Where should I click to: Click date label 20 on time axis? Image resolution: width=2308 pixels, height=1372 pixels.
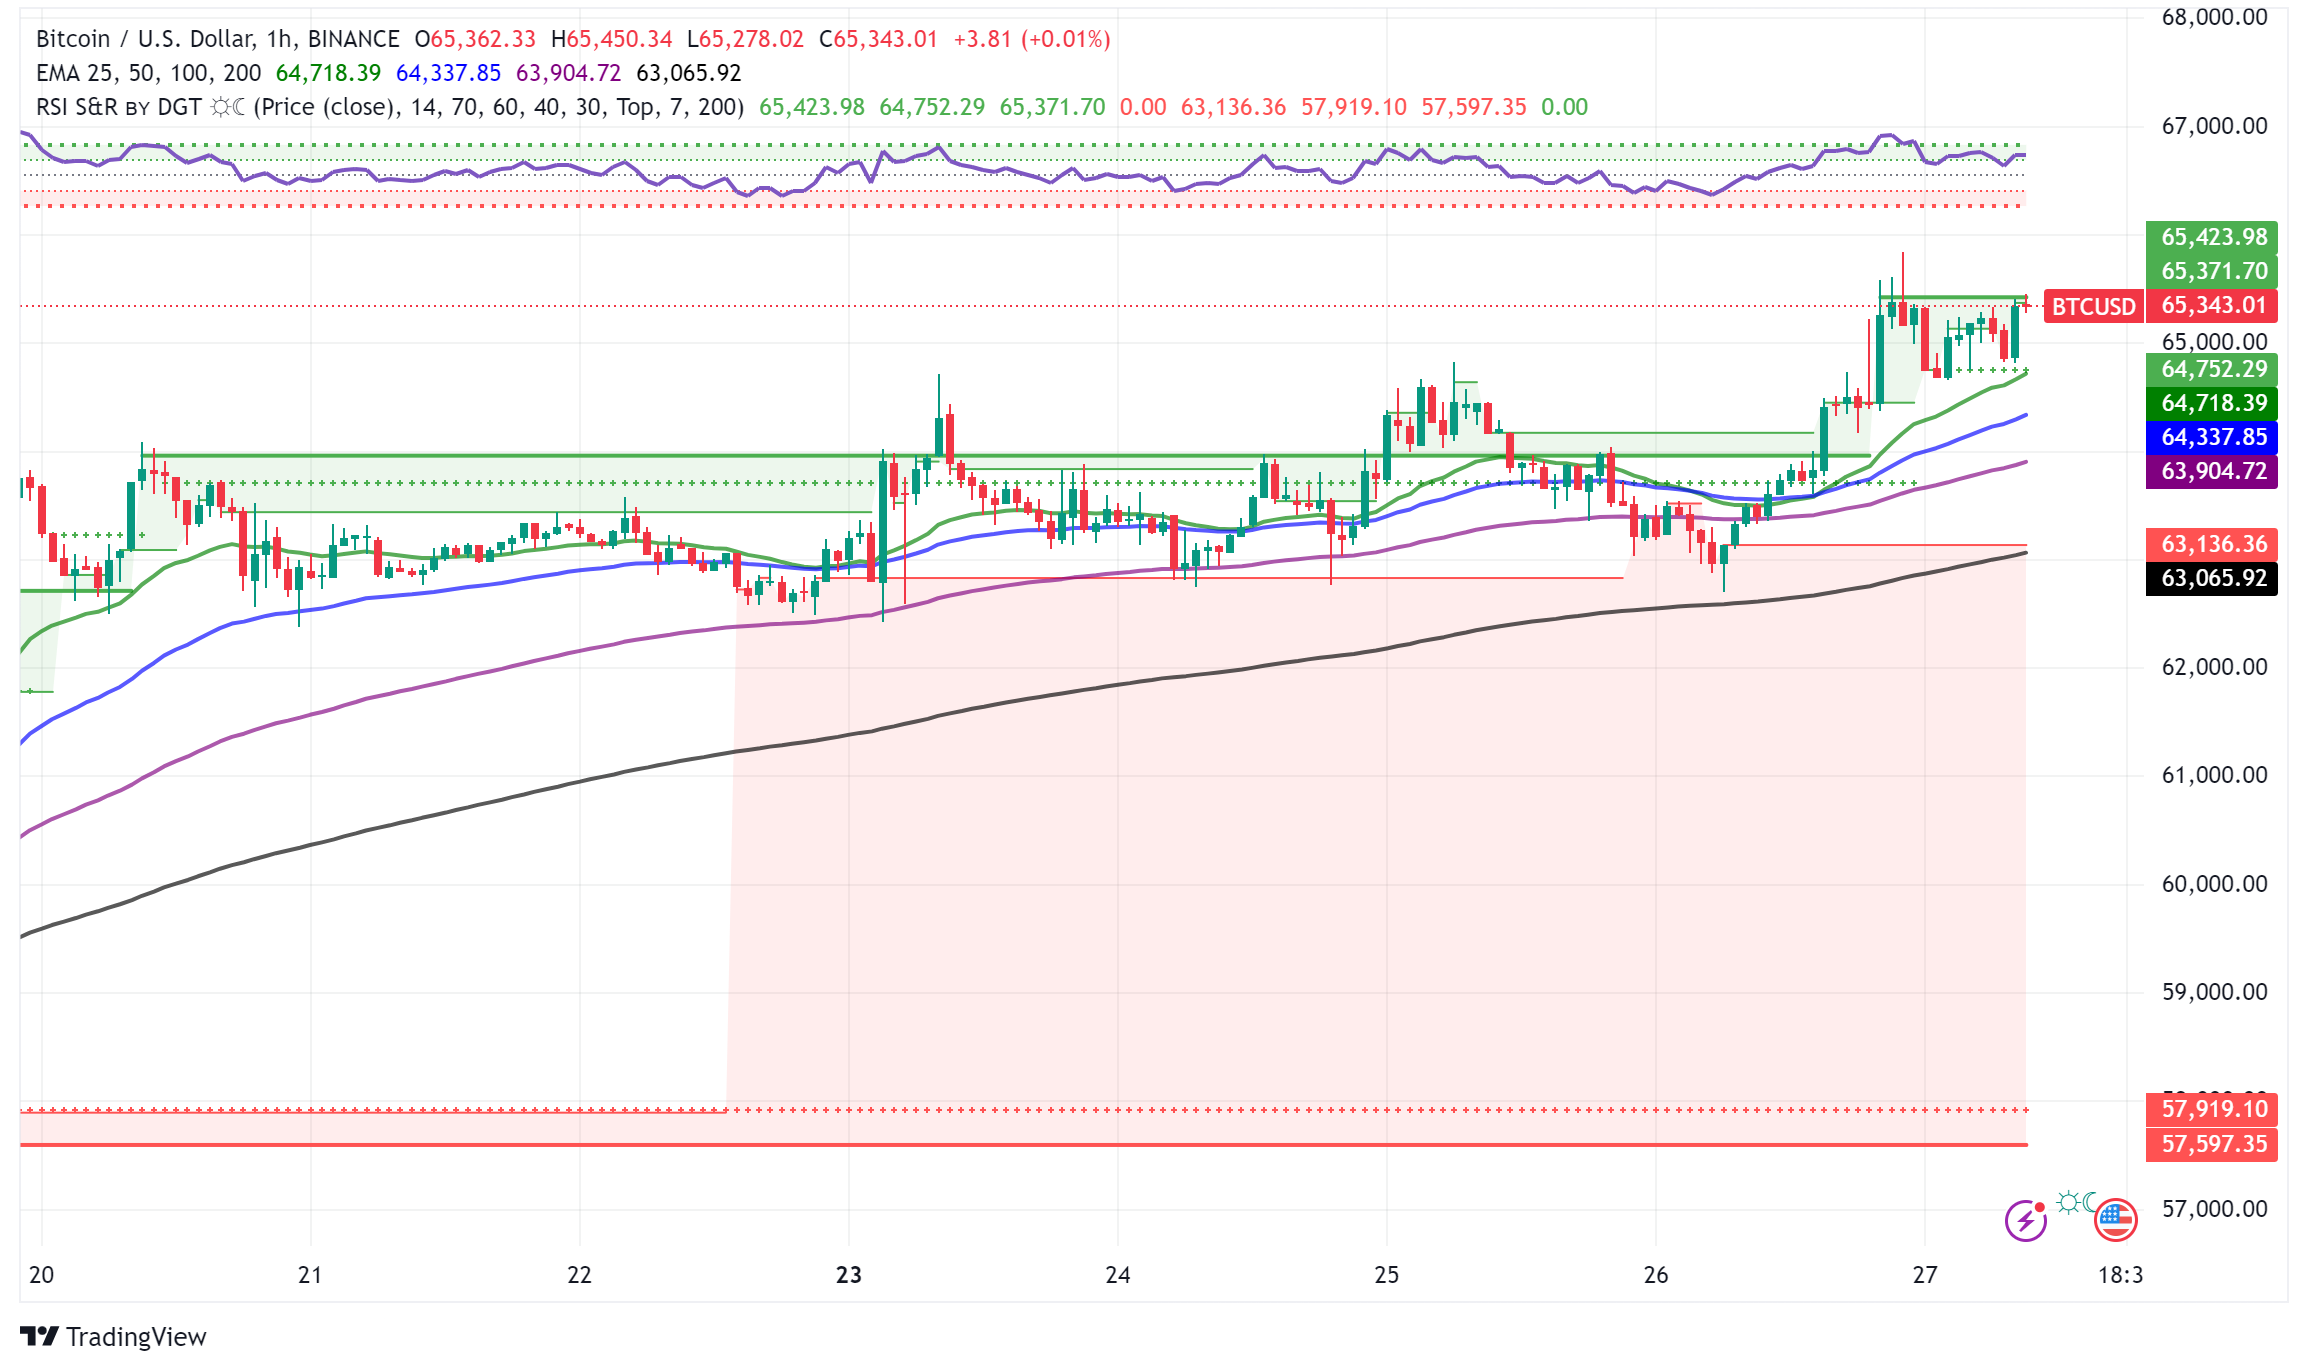pyautogui.click(x=41, y=1275)
